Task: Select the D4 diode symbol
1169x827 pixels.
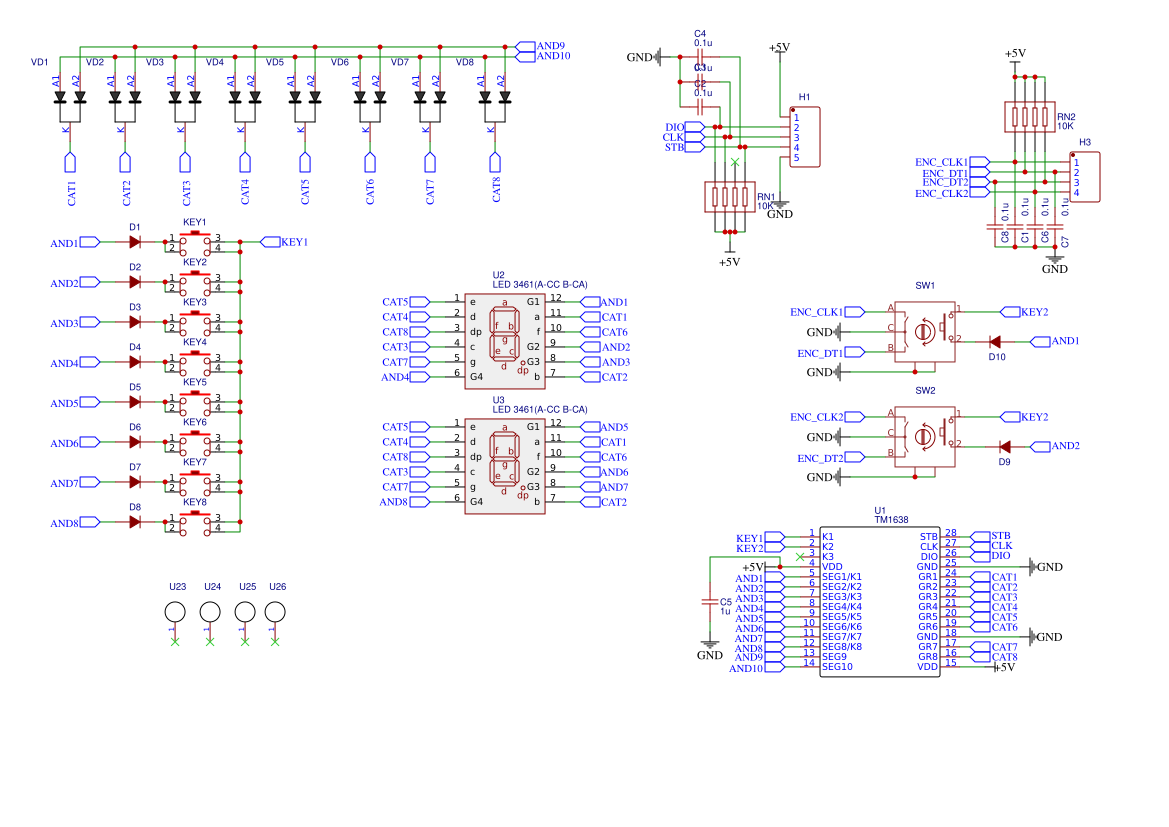Action: click(135, 362)
